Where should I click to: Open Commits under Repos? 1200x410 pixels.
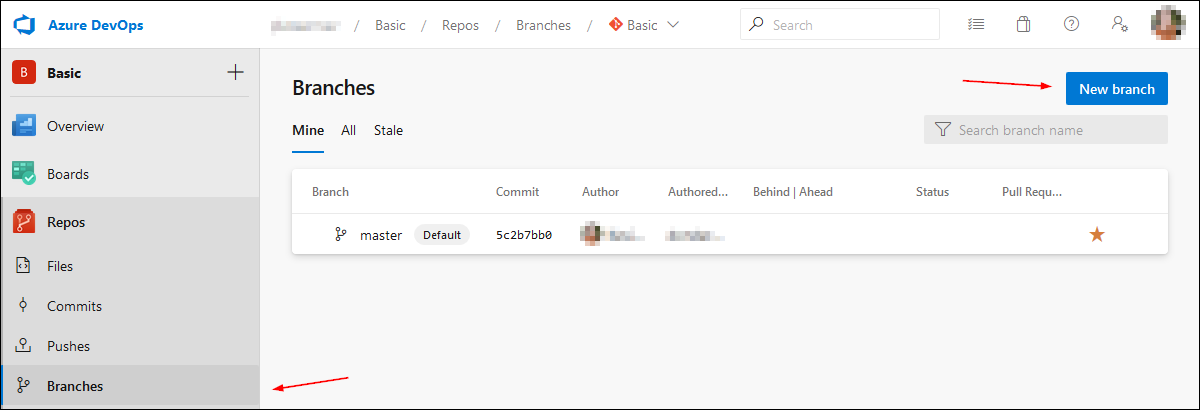point(130,306)
